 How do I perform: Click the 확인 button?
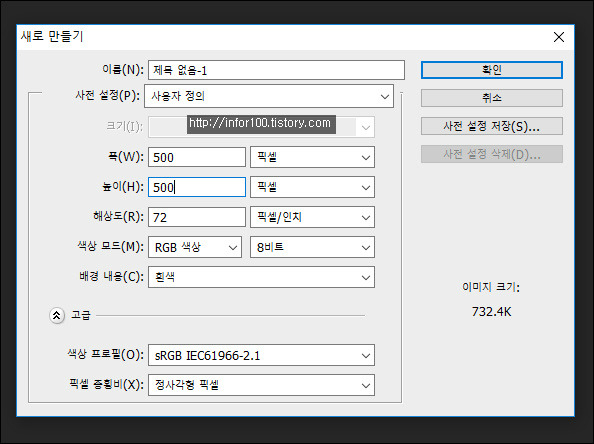tap(492, 70)
